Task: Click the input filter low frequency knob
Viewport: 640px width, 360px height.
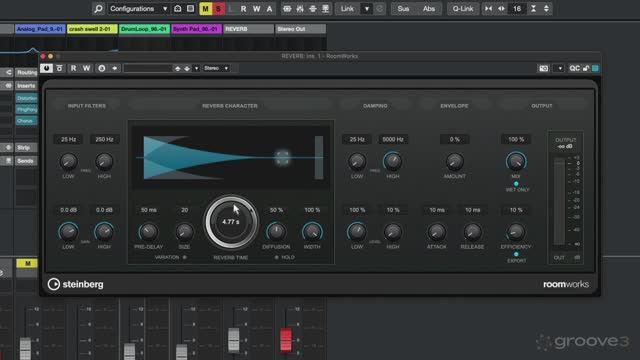Action: tap(68, 162)
